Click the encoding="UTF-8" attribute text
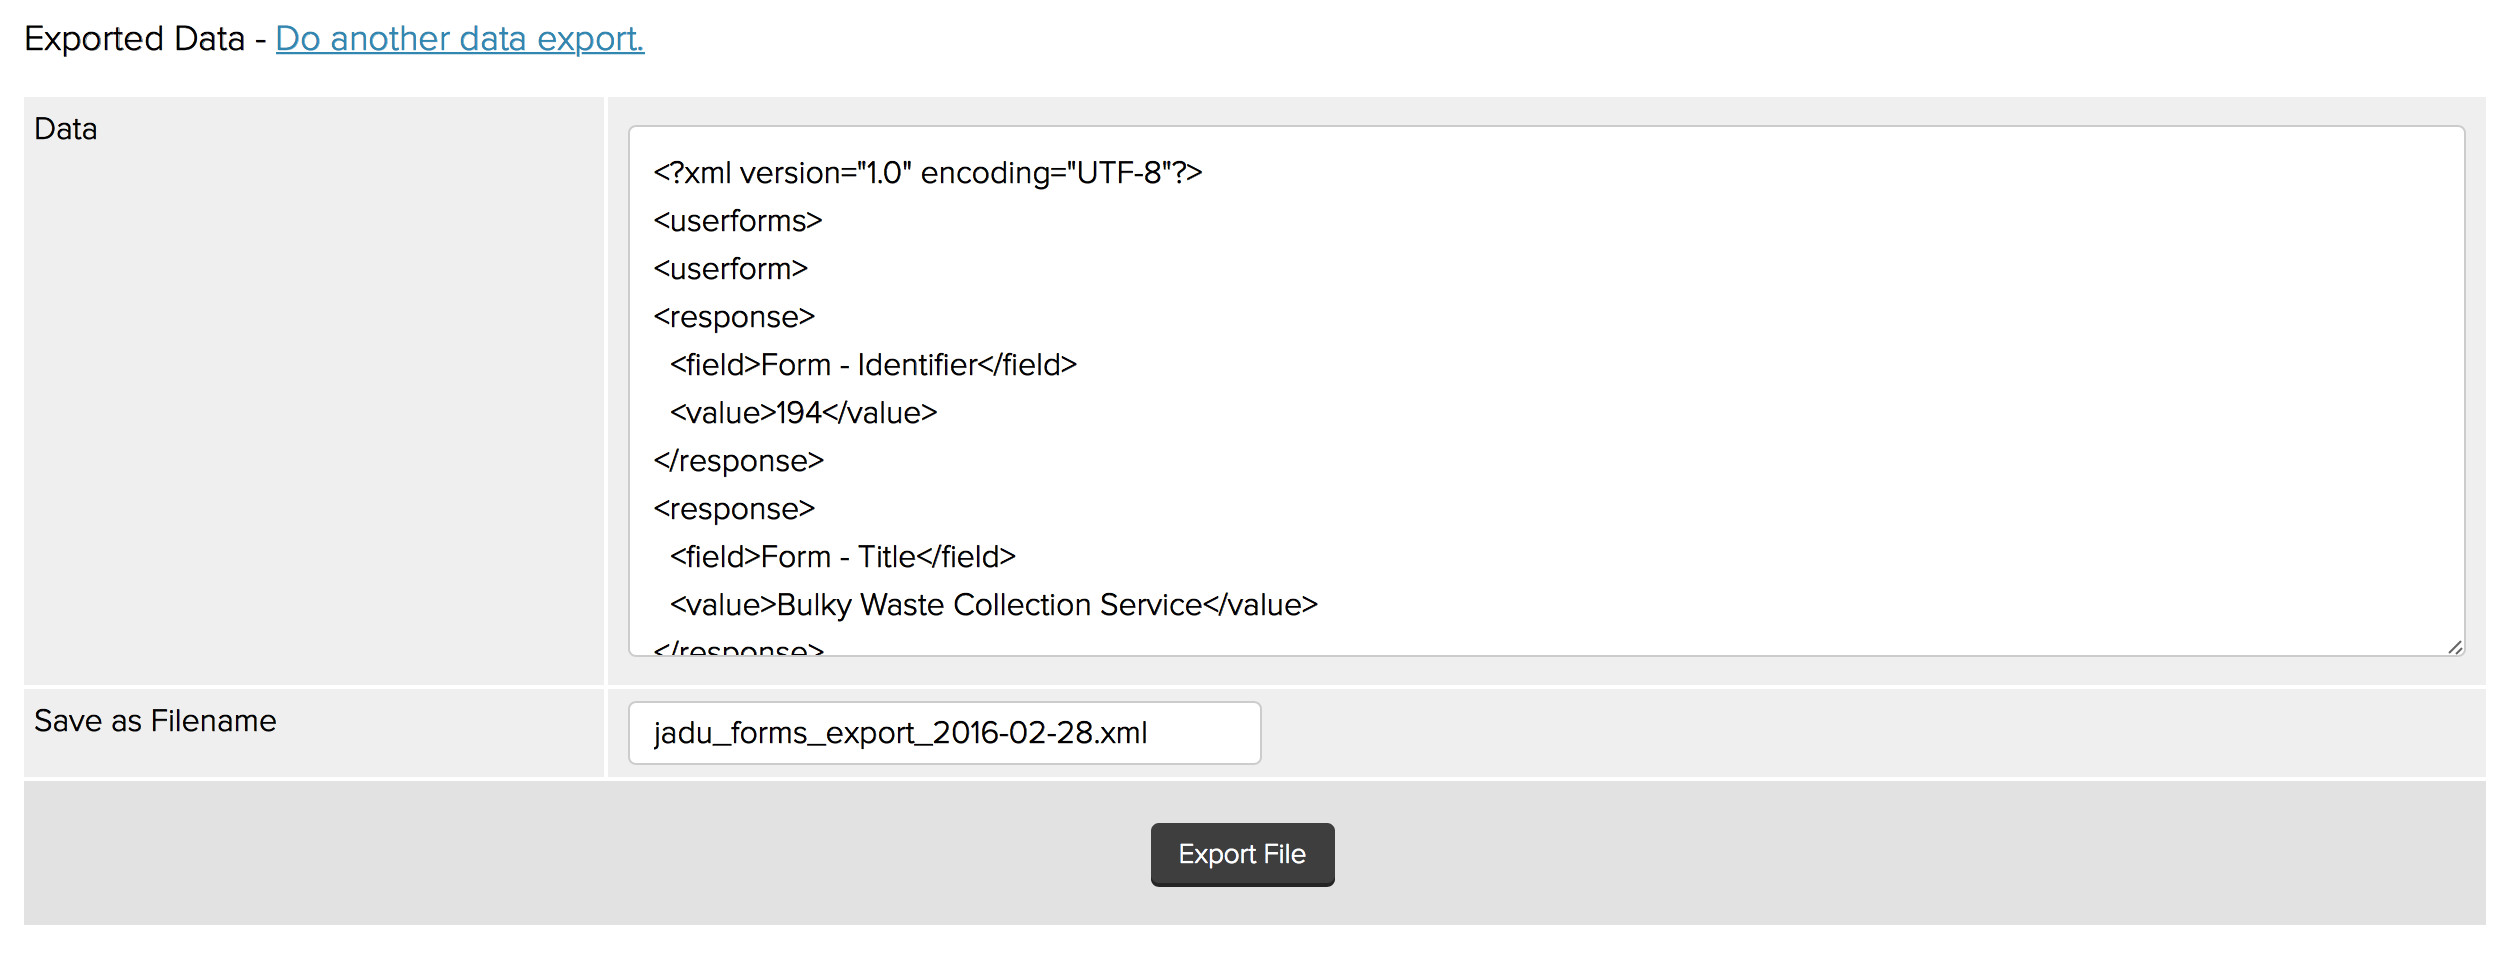The image size is (2514, 966). (x=1060, y=173)
